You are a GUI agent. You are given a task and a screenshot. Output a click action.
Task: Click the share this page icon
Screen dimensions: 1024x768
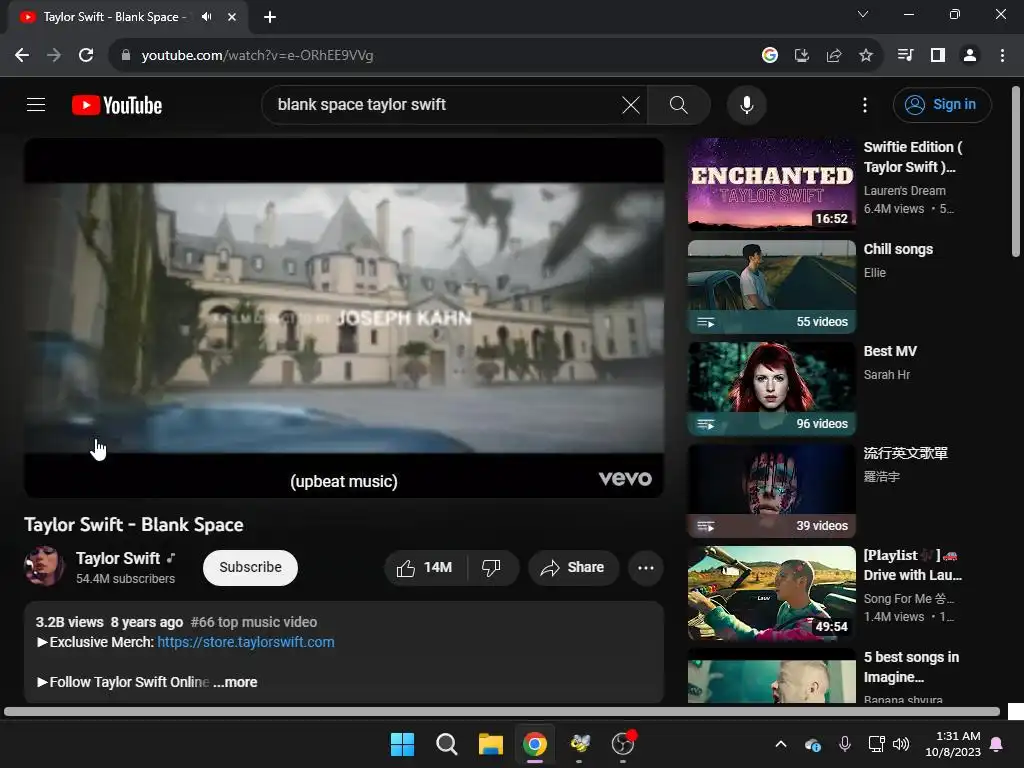click(834, 56)
